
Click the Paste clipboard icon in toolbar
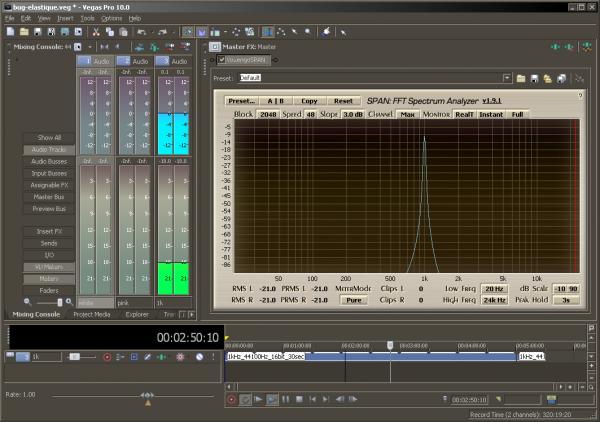point(123,32)
